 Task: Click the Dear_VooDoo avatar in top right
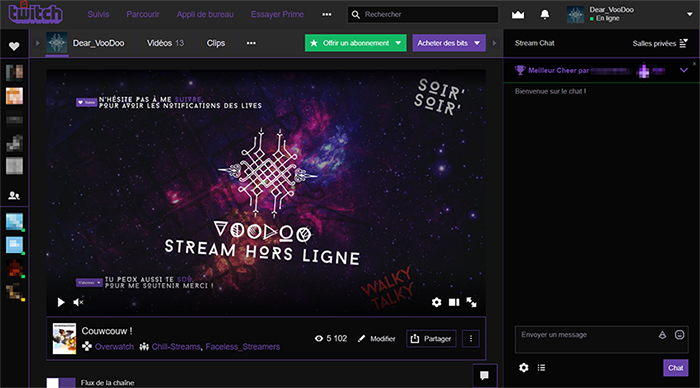(x=575, y=15)
